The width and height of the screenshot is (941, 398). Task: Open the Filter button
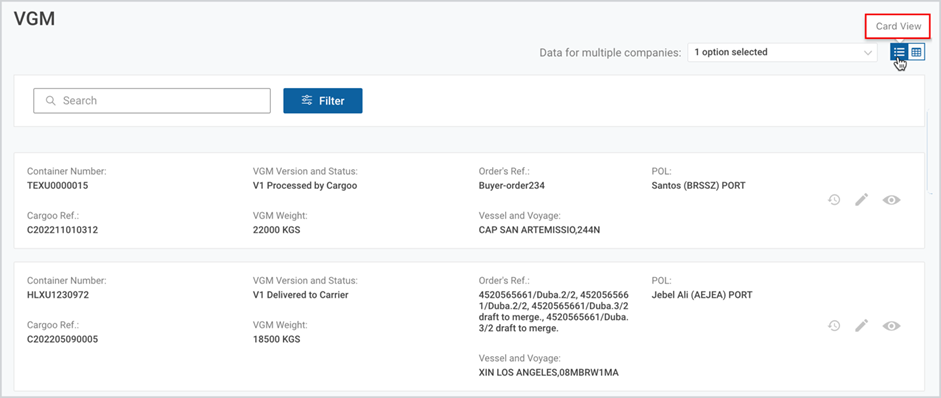[x=323, y=101]
